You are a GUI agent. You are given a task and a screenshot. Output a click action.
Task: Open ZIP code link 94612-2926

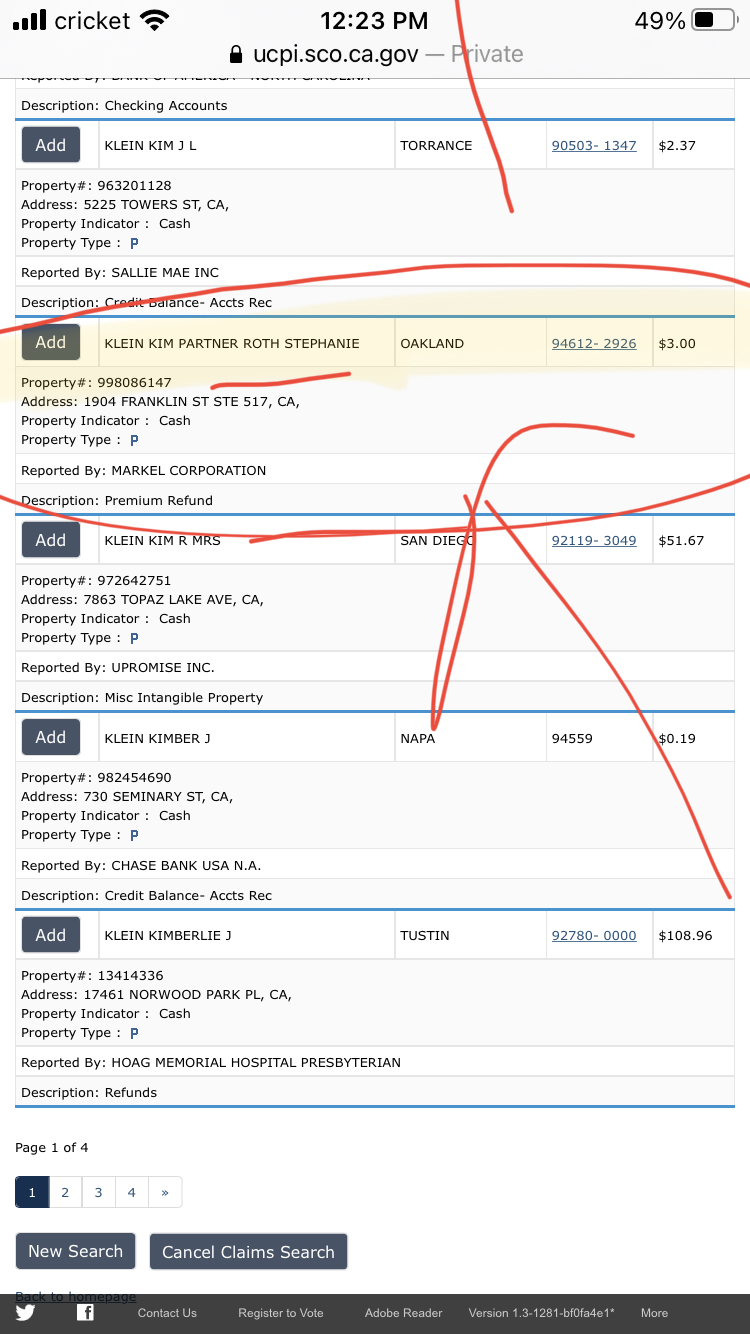594,343
